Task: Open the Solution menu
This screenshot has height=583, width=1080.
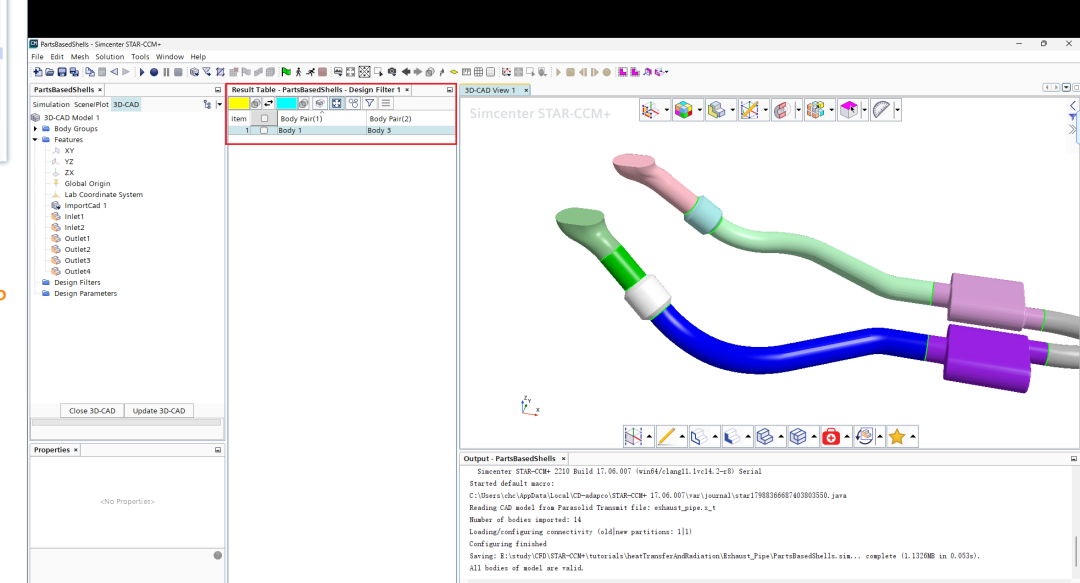Action: tap(110, 57)
